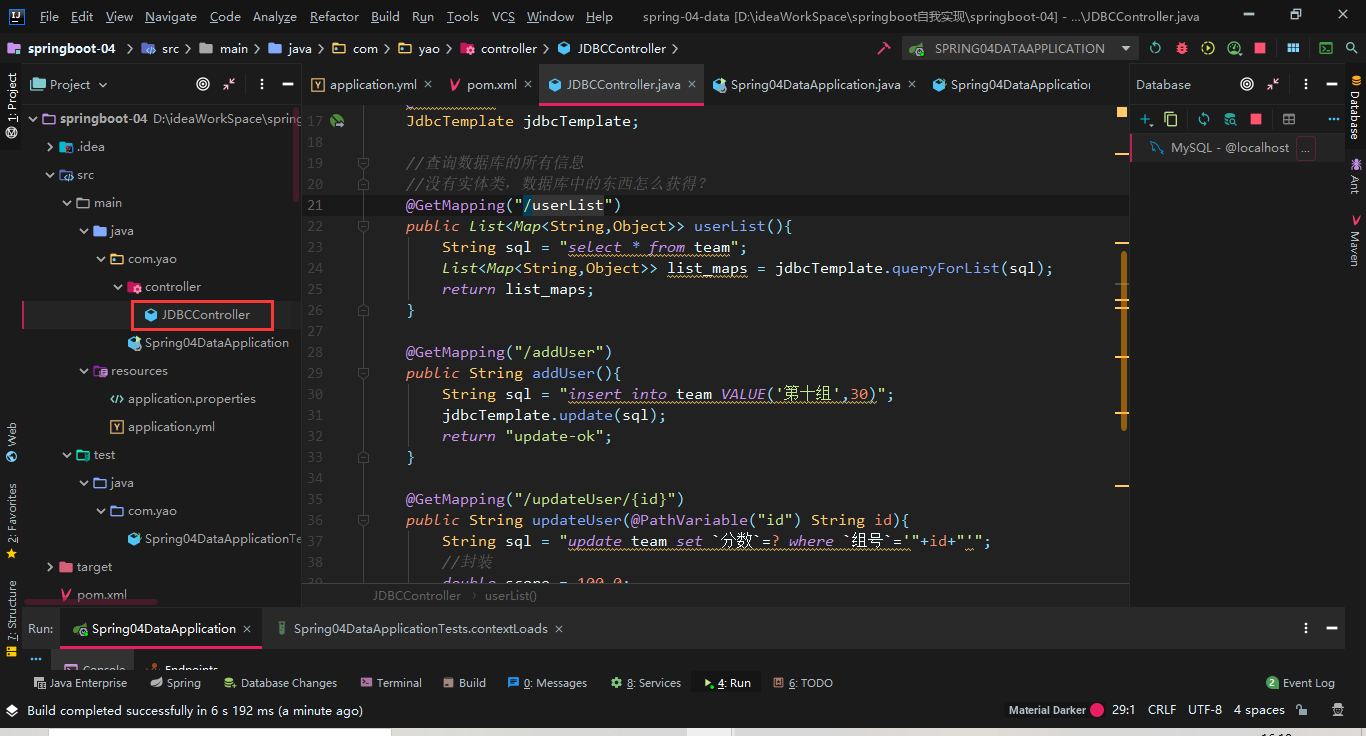Screen dimensions: 1366x736
Task: Toggle the Maven side tool button
Action: coord(1354,241)
